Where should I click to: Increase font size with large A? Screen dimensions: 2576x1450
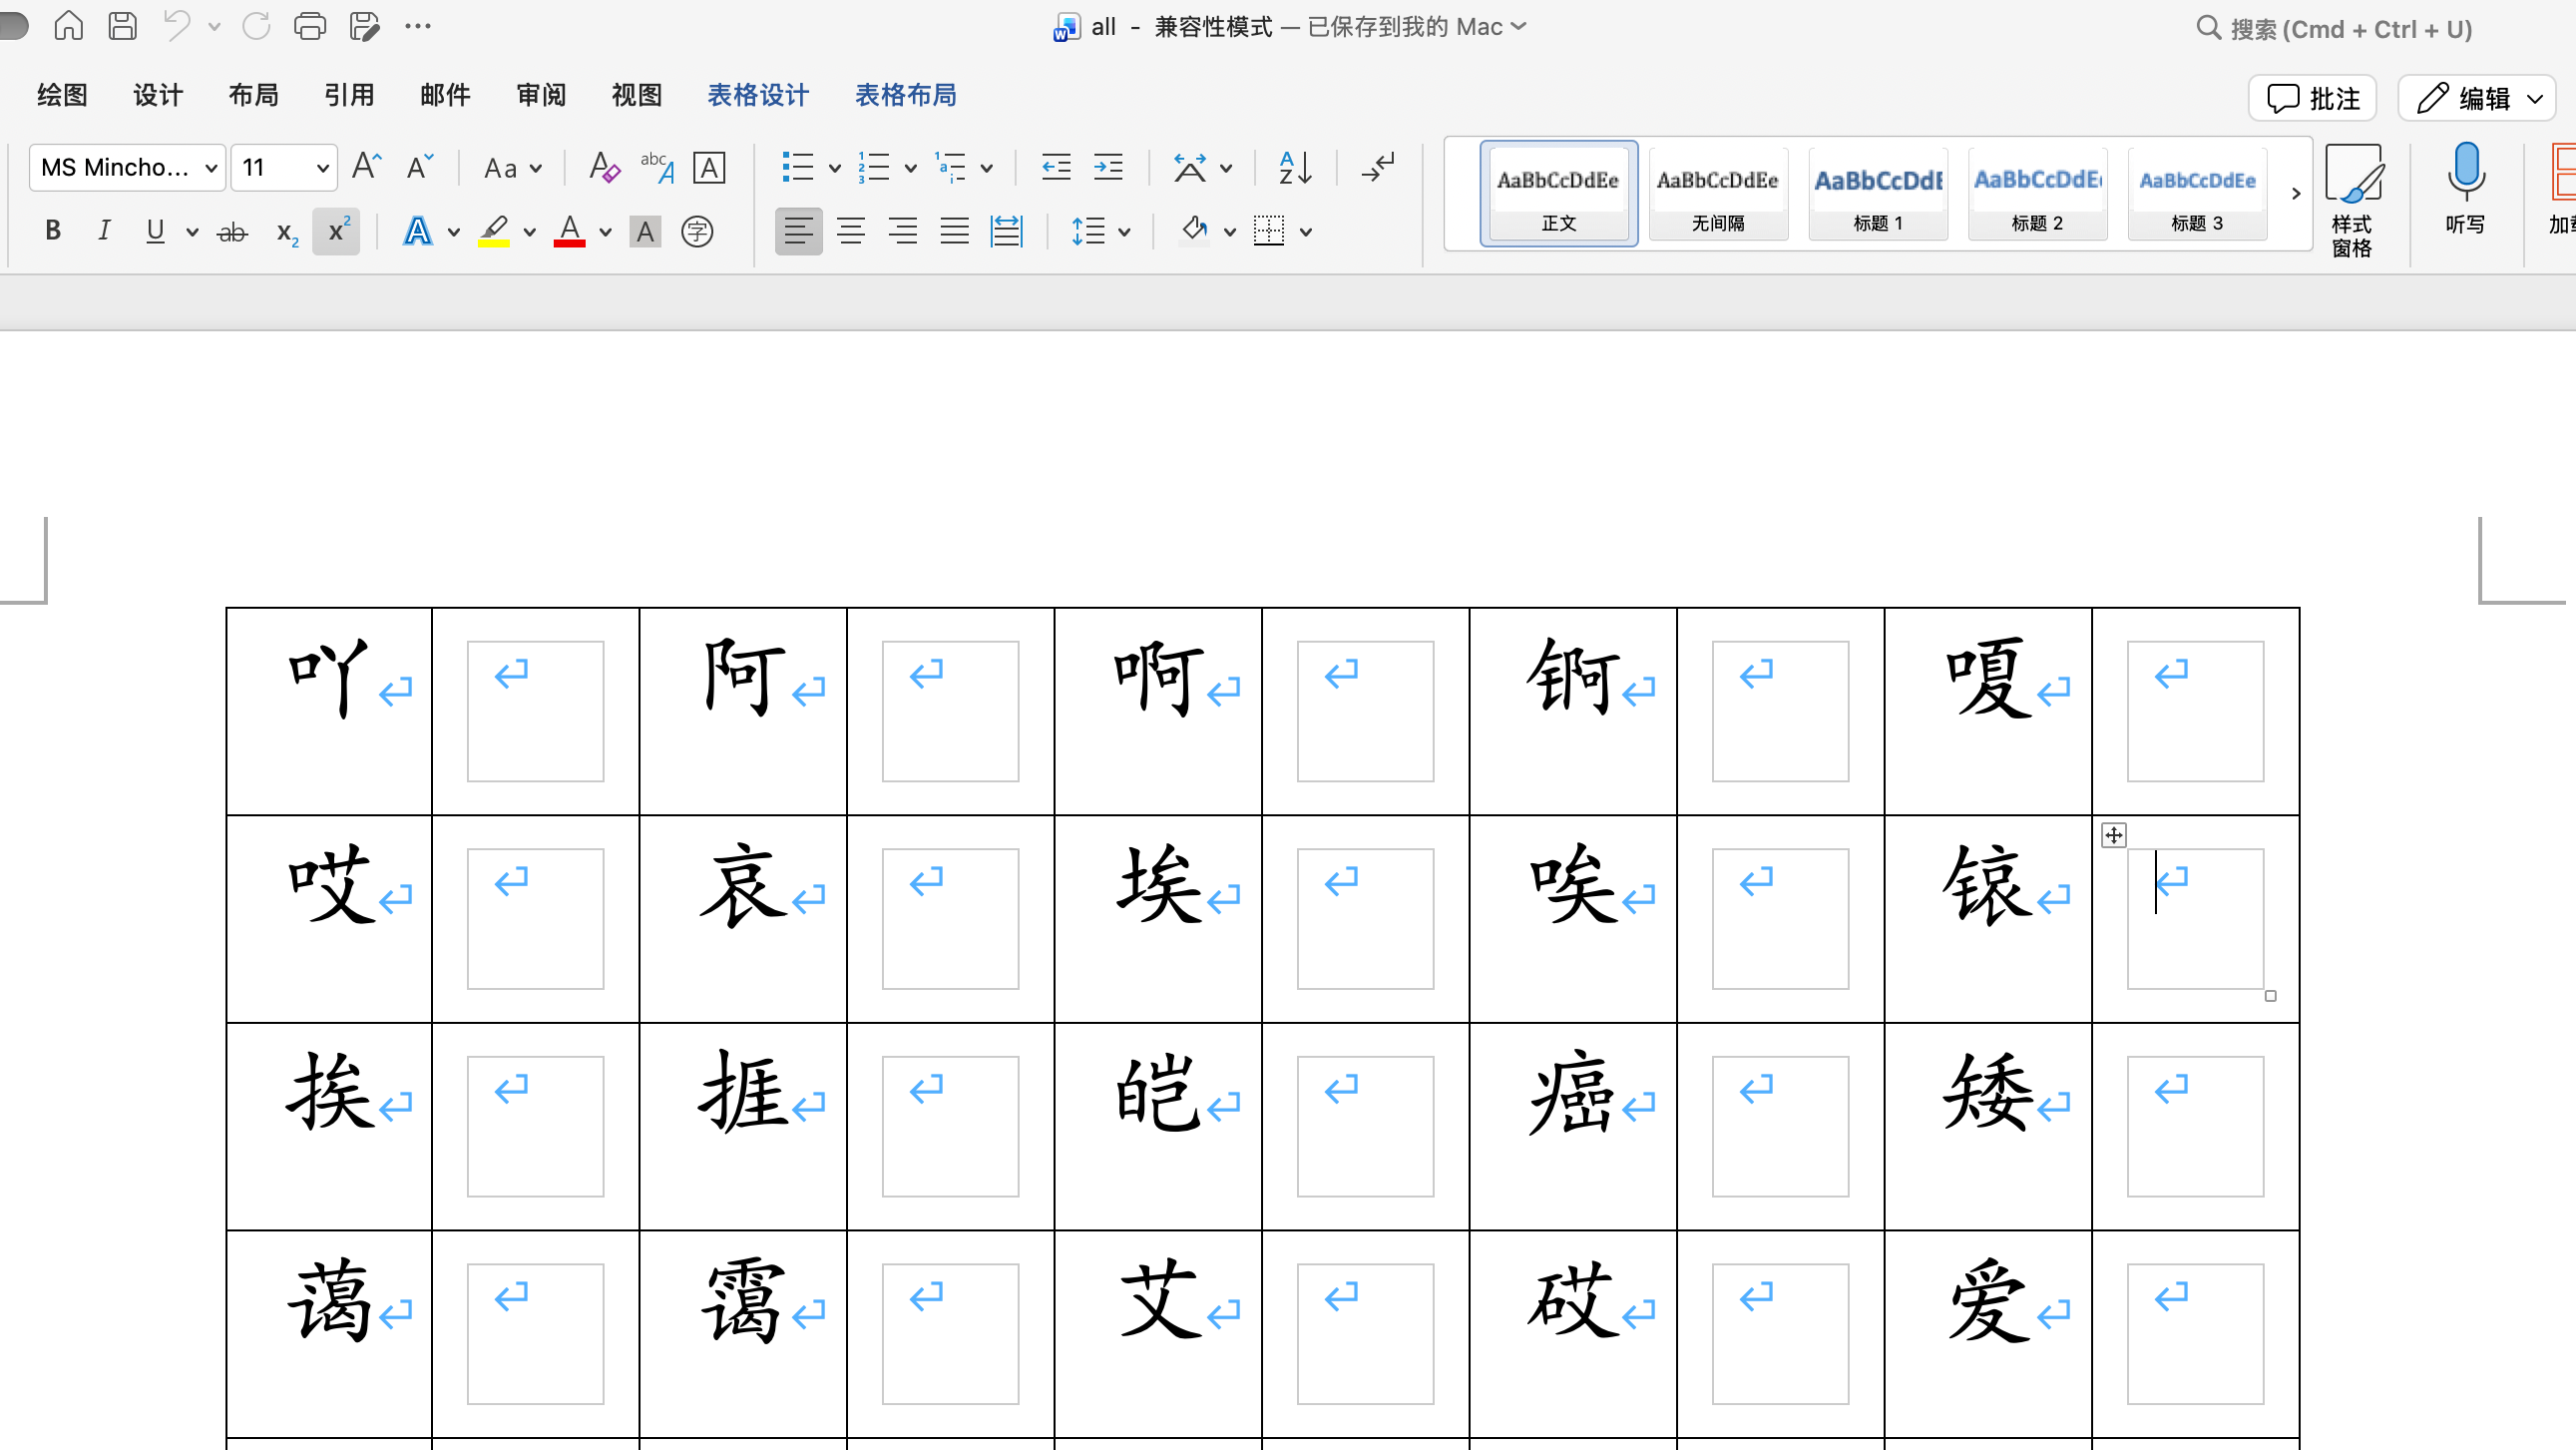[367, 167]
